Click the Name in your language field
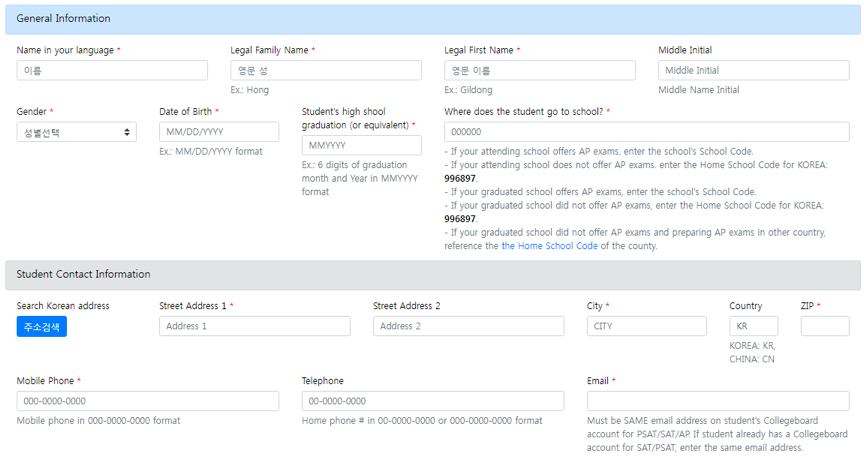This screenshot has width=864, height=460. point(112,70)
